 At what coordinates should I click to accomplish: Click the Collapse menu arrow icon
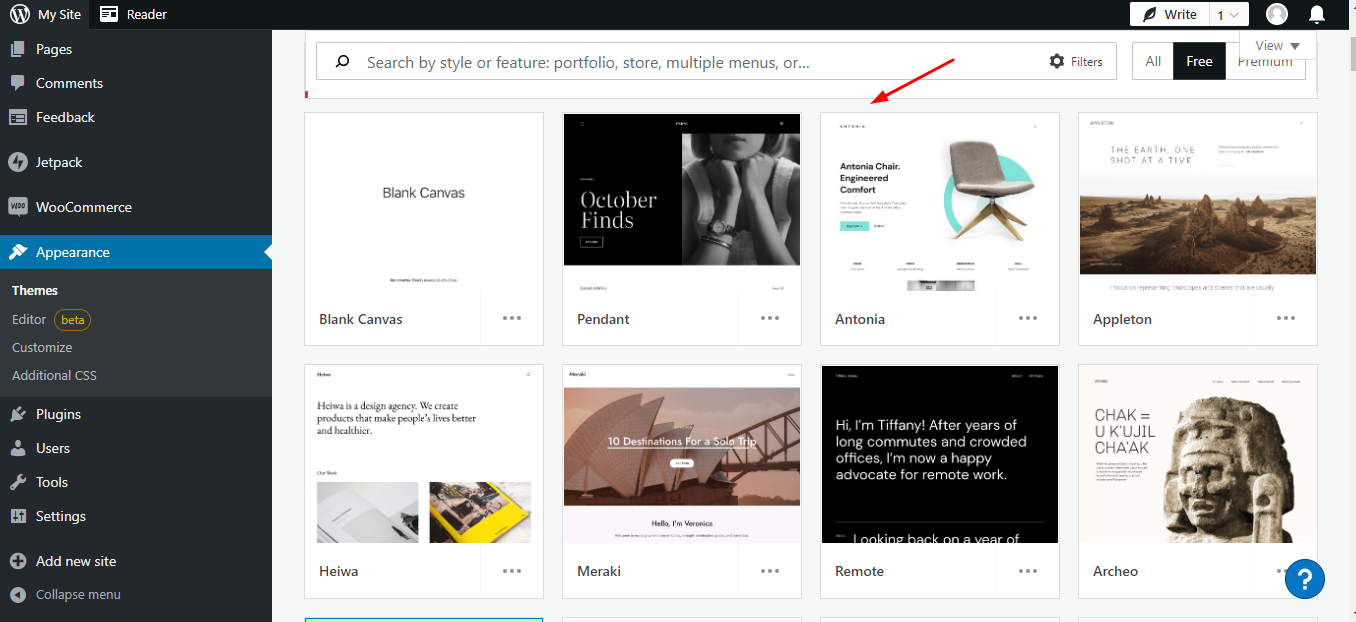18,594
